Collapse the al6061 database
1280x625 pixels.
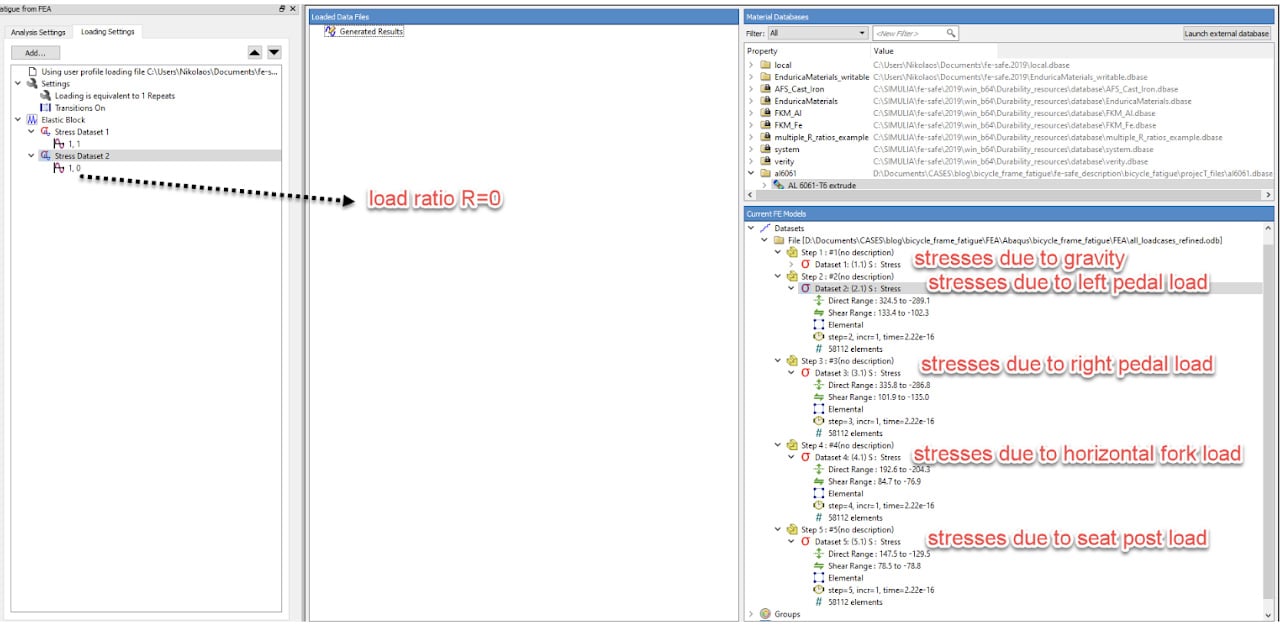click(751, 173)
